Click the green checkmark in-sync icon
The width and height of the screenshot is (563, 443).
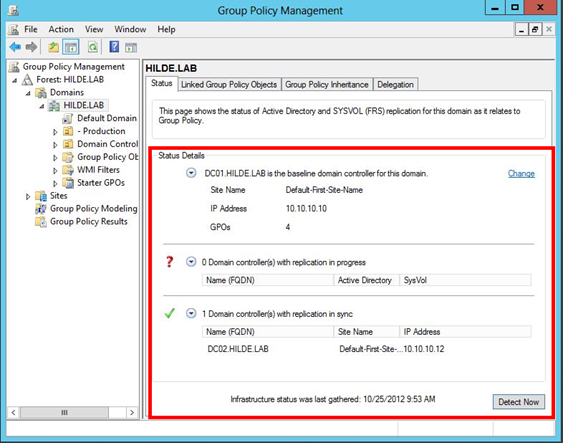coord(169,313)
